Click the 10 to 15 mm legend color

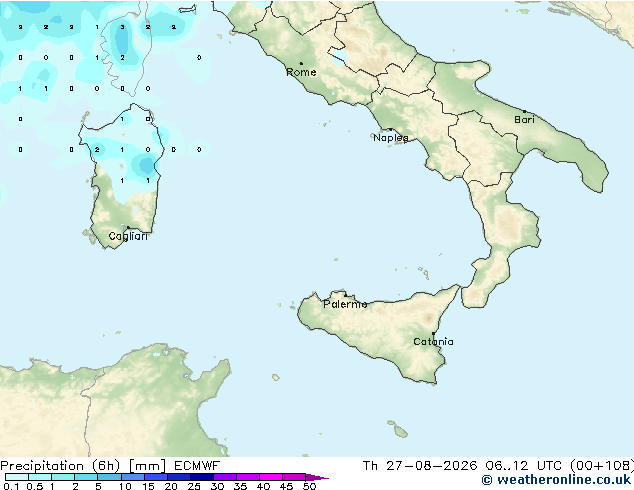click(x=132, y=477)
